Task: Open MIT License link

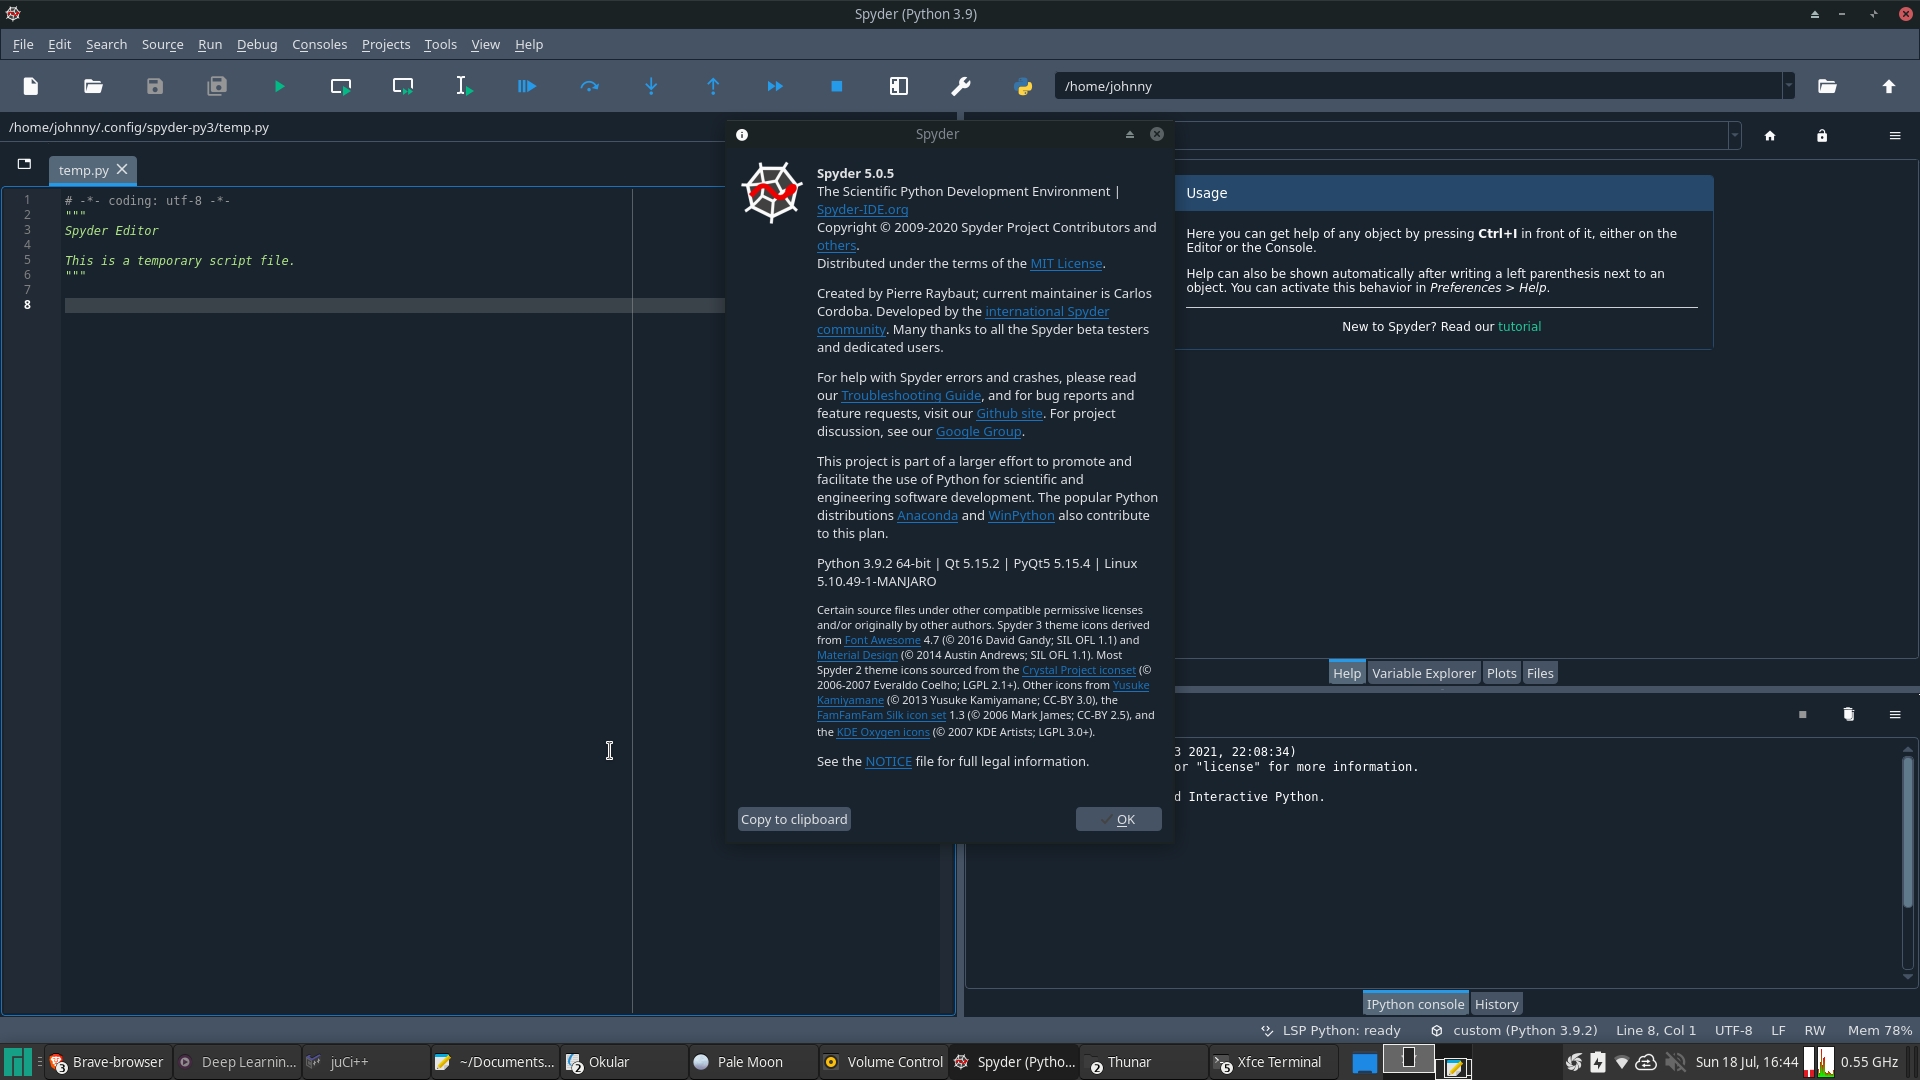Action: pyautogui.click(x=1066, y=263)
